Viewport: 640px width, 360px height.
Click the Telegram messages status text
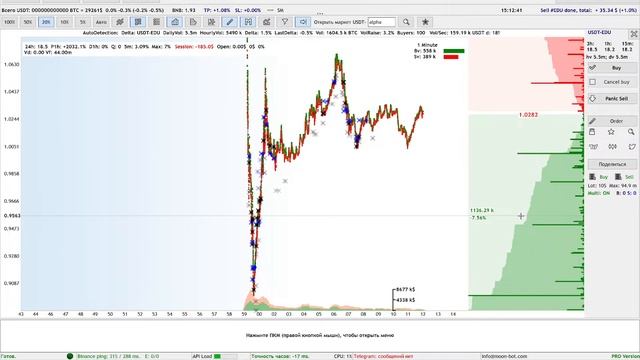pos(383,356)
